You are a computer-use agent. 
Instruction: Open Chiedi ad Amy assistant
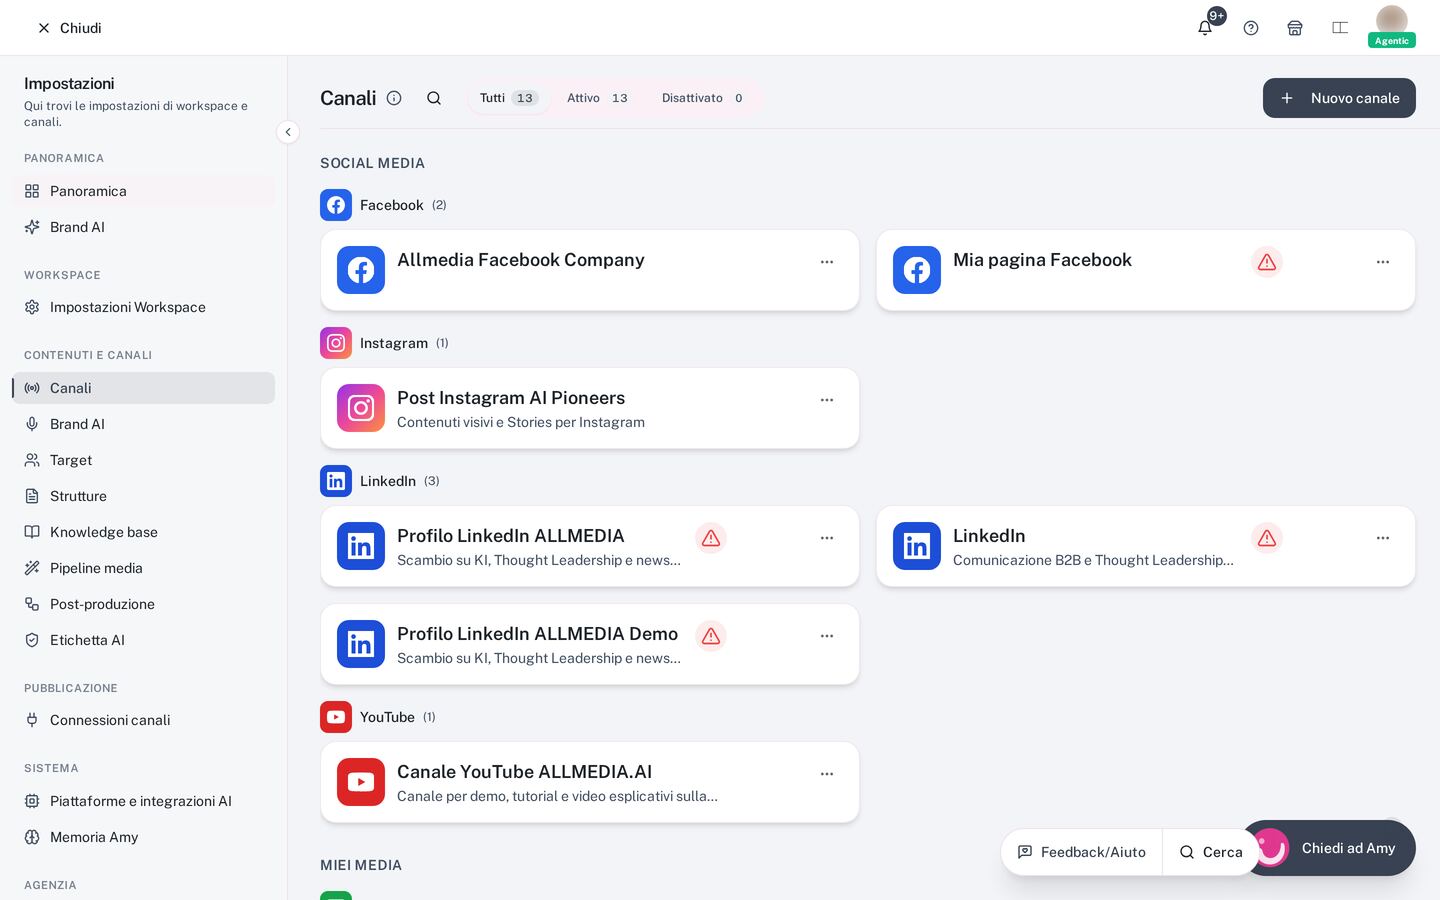(1330, 848)
